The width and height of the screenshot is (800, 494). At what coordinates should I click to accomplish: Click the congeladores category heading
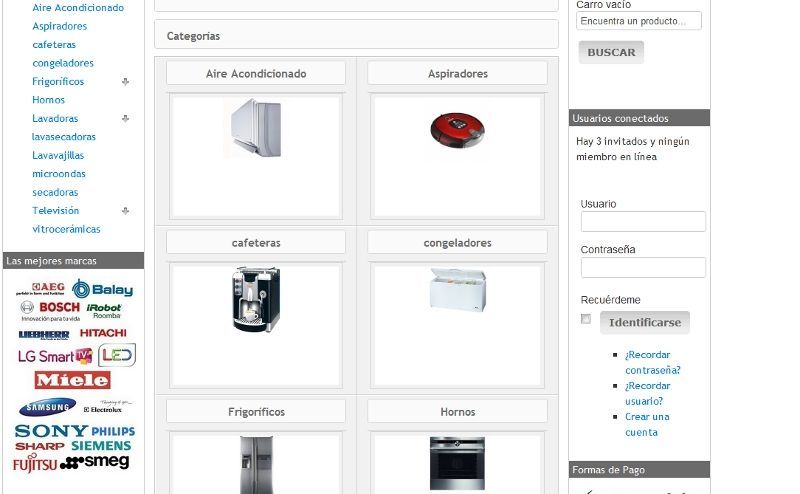click(457, 243)
